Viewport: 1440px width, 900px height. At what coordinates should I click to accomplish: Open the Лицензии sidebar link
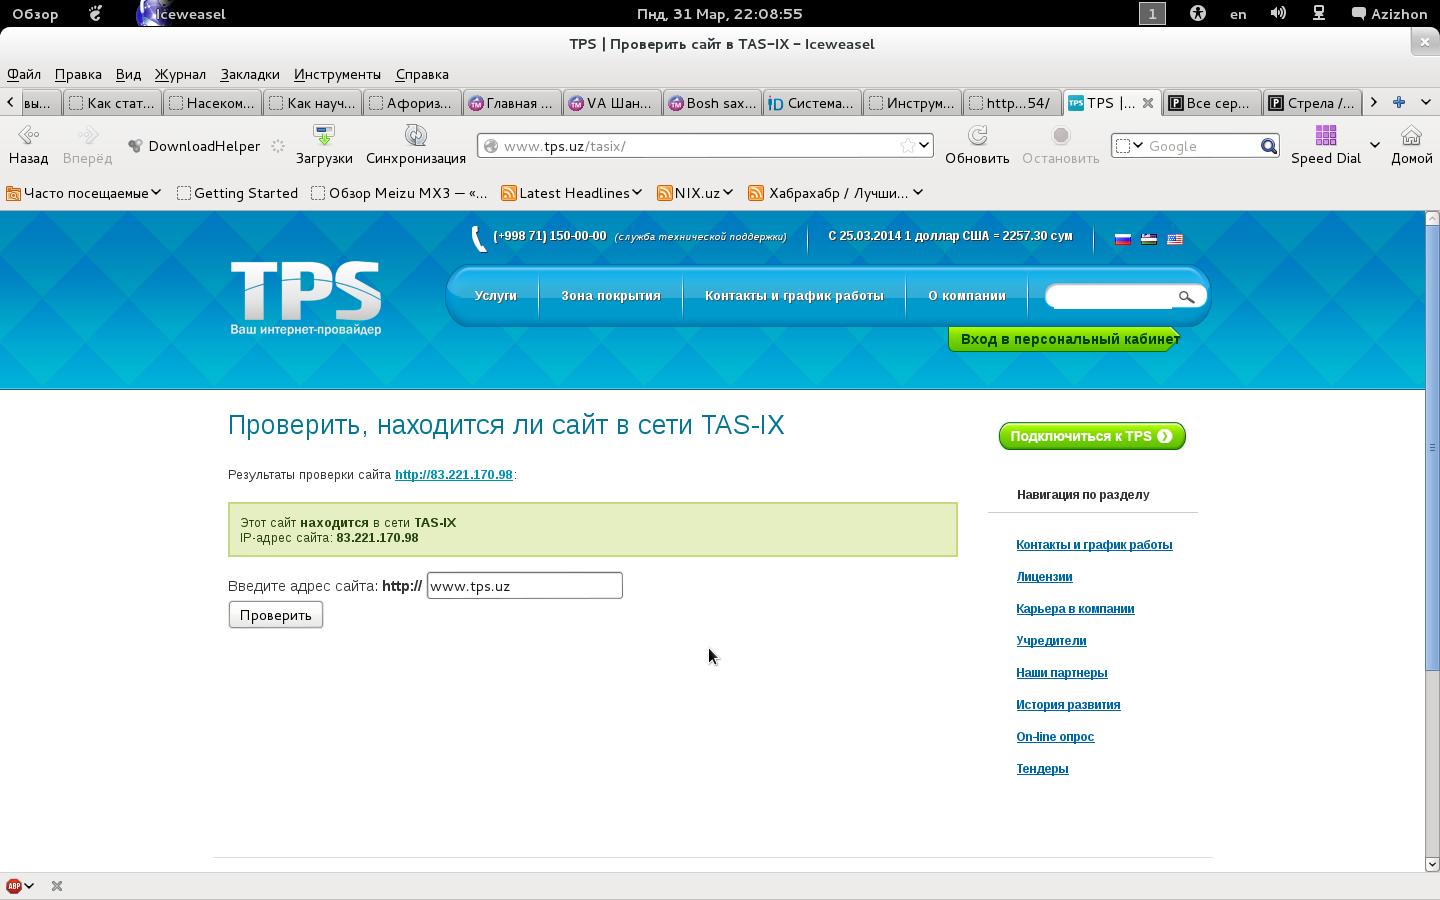pyautogui.click(x=1044, y=577)
